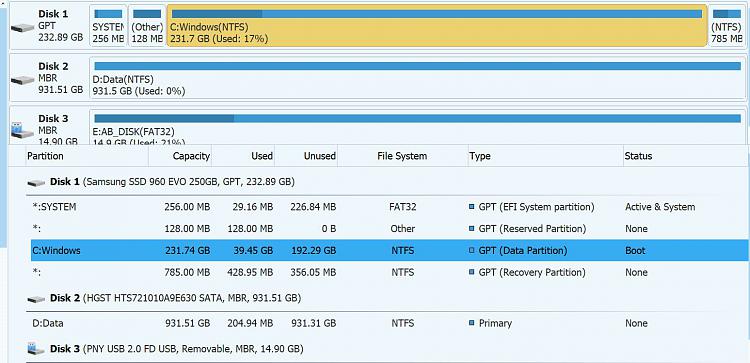This screenshot has height=363, width=750.
Task: Click the Disk 2 MBR 931.51 GB label
Action: 60,78
